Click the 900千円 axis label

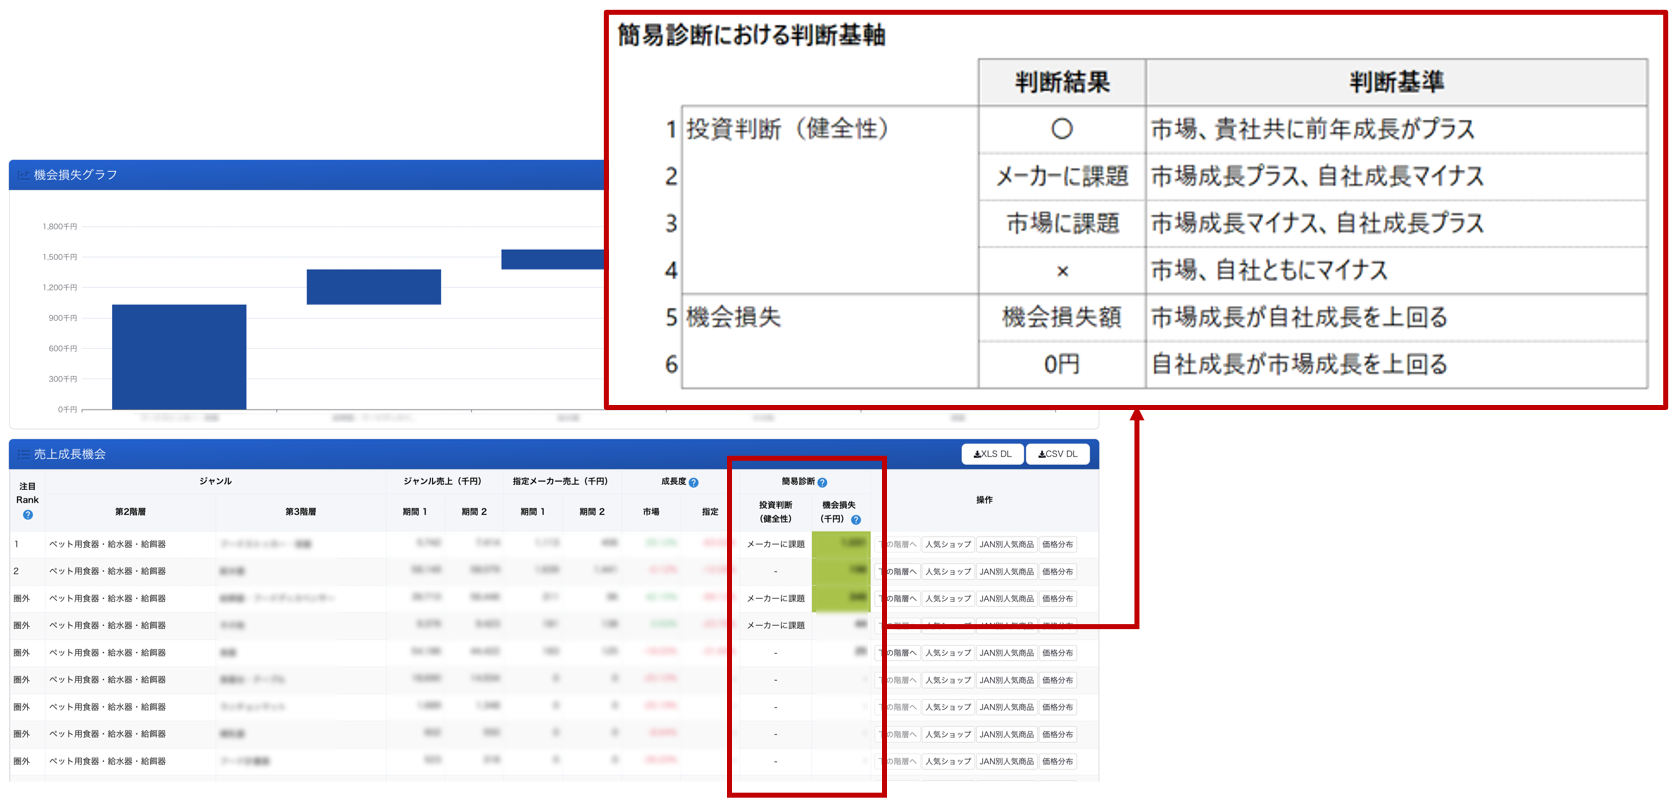coord(63,317)
